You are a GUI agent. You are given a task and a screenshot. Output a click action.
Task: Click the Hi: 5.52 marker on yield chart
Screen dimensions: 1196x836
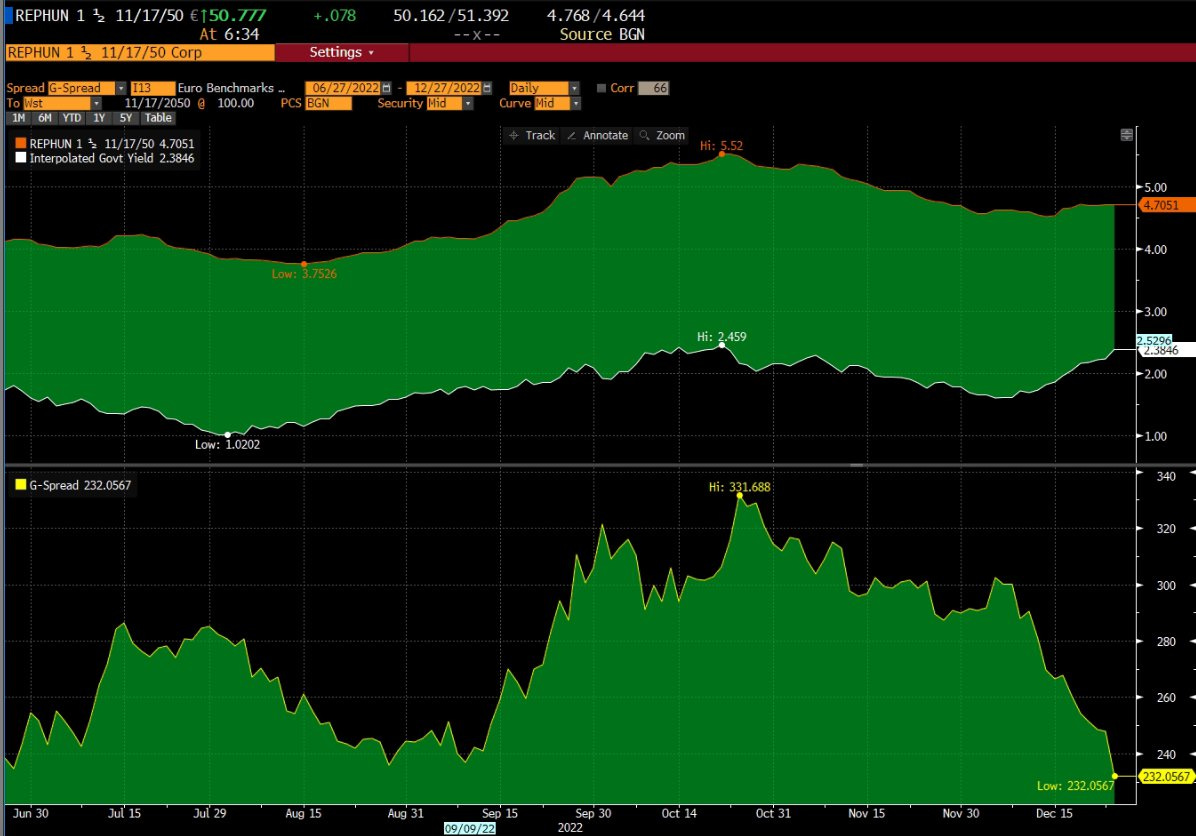(722, 154)
